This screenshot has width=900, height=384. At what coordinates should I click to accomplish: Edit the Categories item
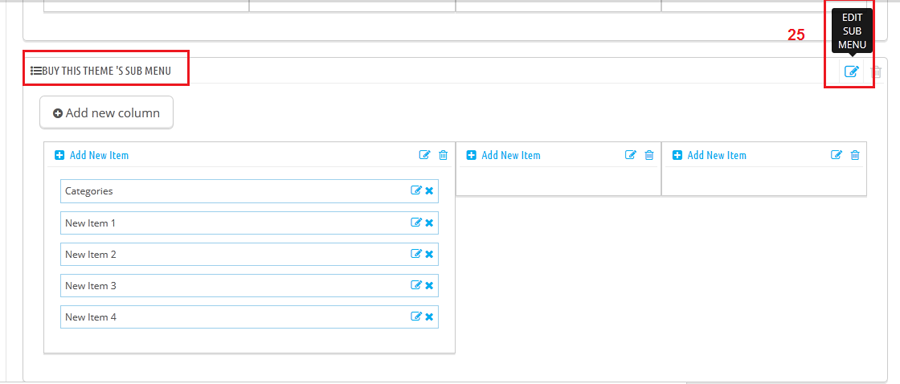(416, 191)
